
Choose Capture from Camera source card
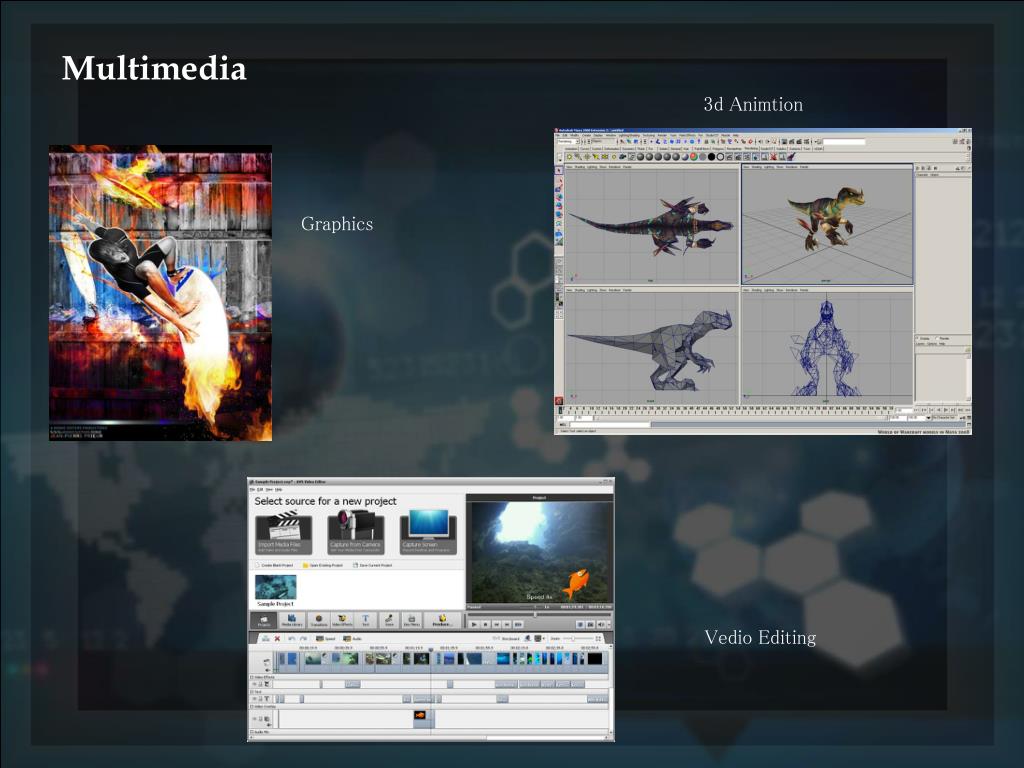tap(355, 534)
